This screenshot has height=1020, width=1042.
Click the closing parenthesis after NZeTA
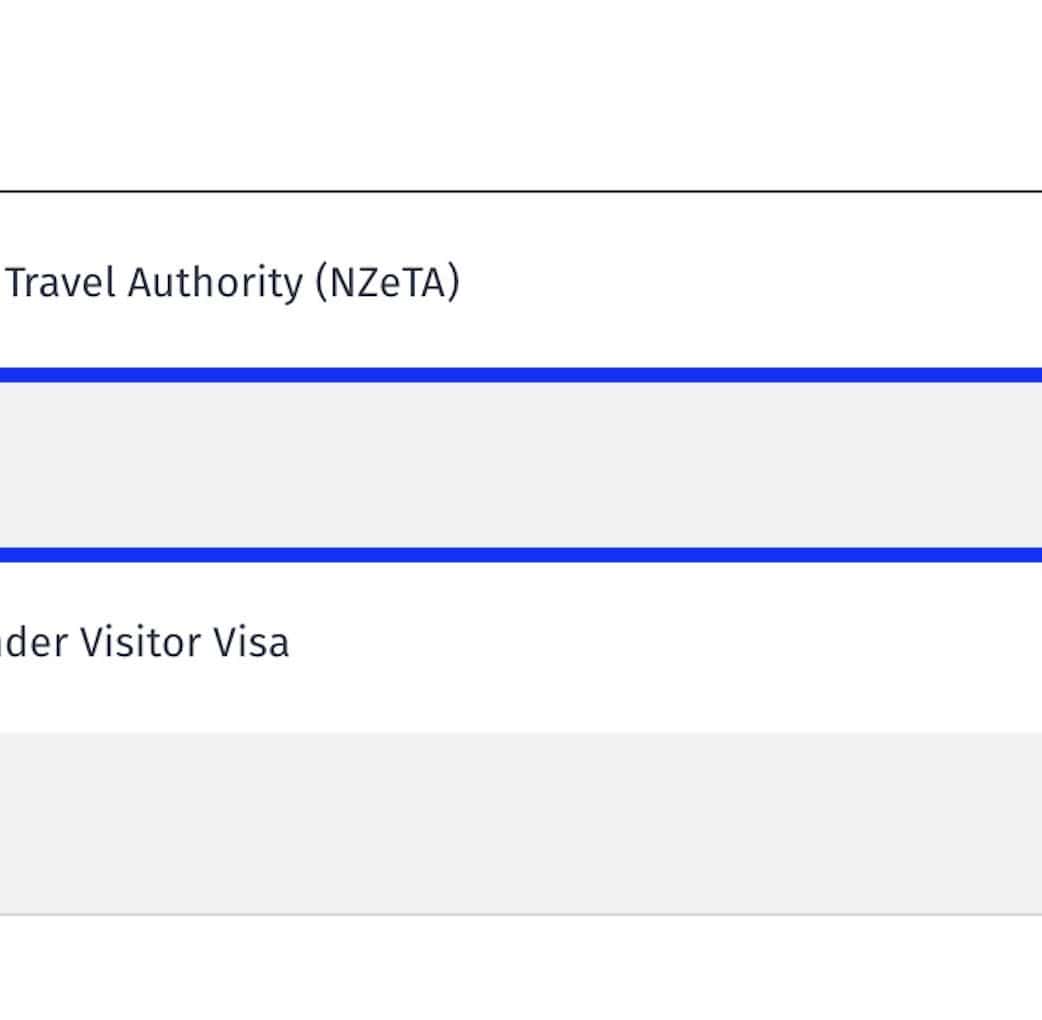tap(455, 283)
